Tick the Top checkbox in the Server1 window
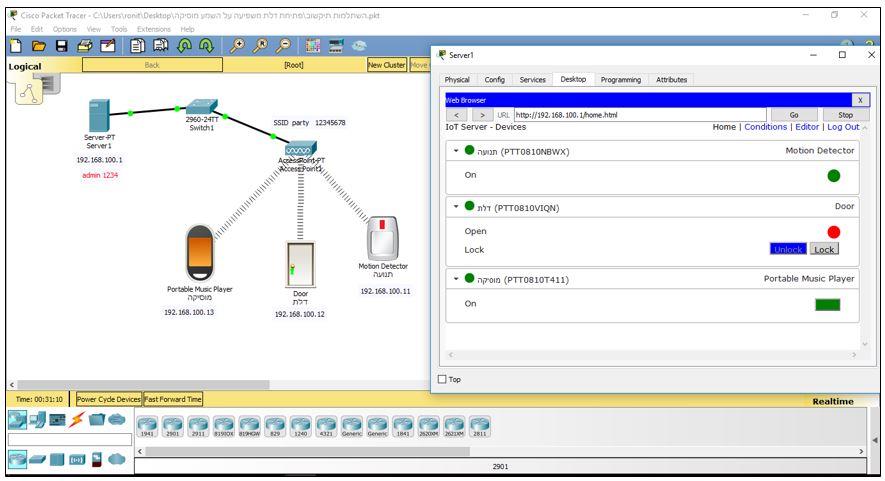885x481 pixels. (442, 379)
